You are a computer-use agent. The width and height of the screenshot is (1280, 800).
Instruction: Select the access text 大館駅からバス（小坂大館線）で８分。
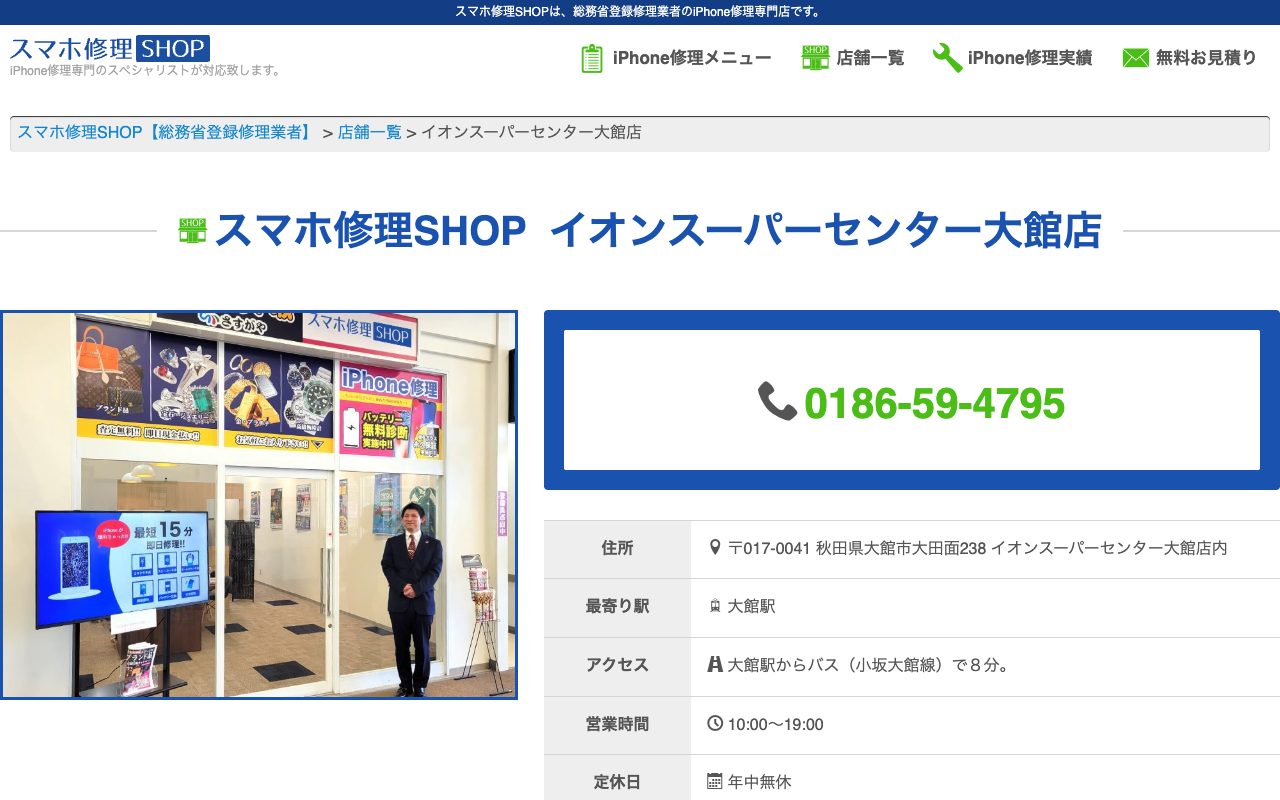868,664
